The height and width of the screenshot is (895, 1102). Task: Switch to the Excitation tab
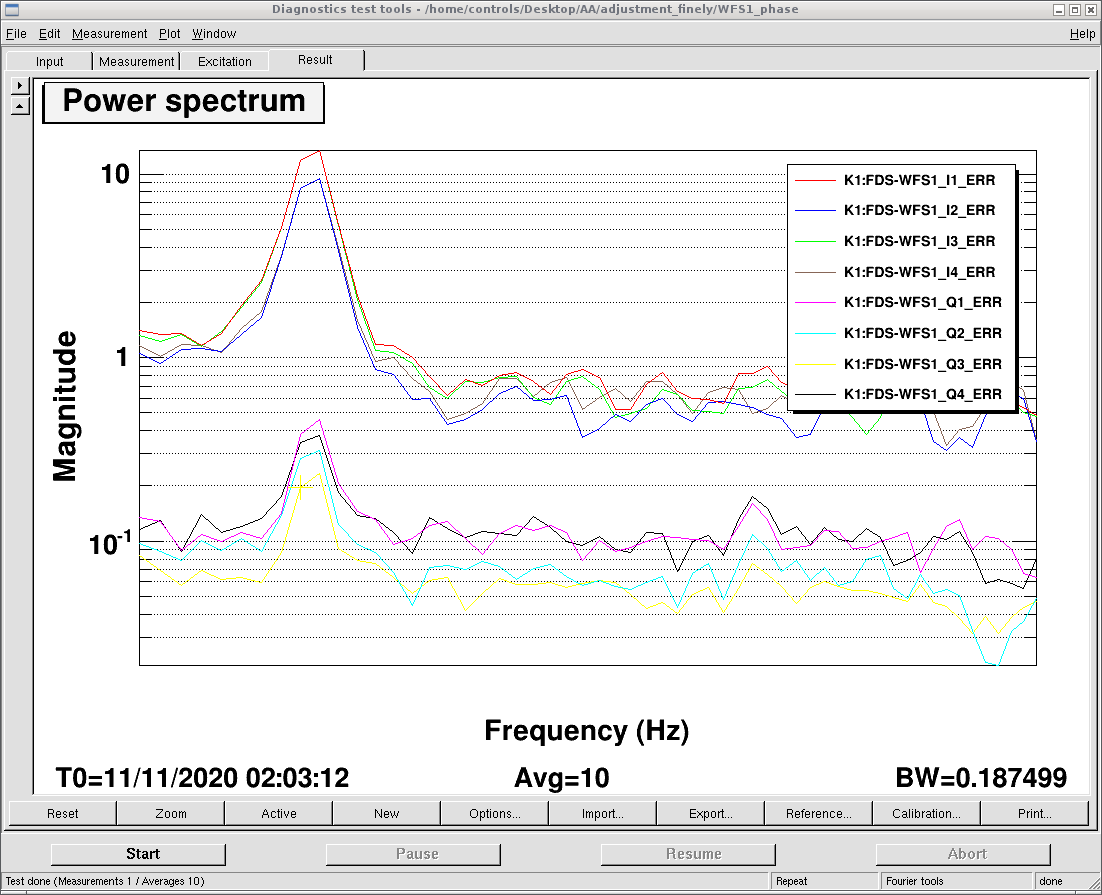225,61
